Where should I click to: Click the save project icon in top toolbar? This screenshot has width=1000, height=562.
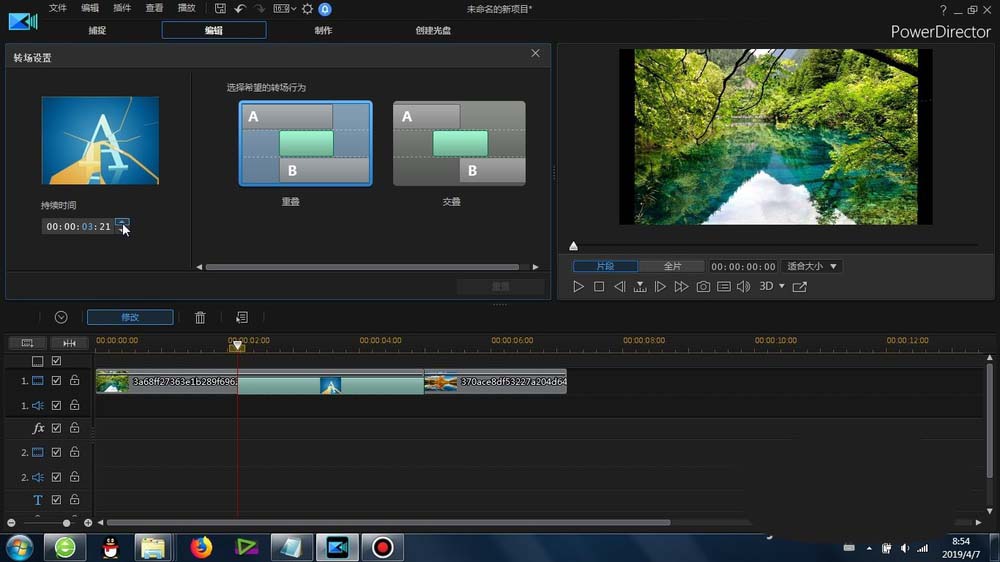(x=220, y=9)
